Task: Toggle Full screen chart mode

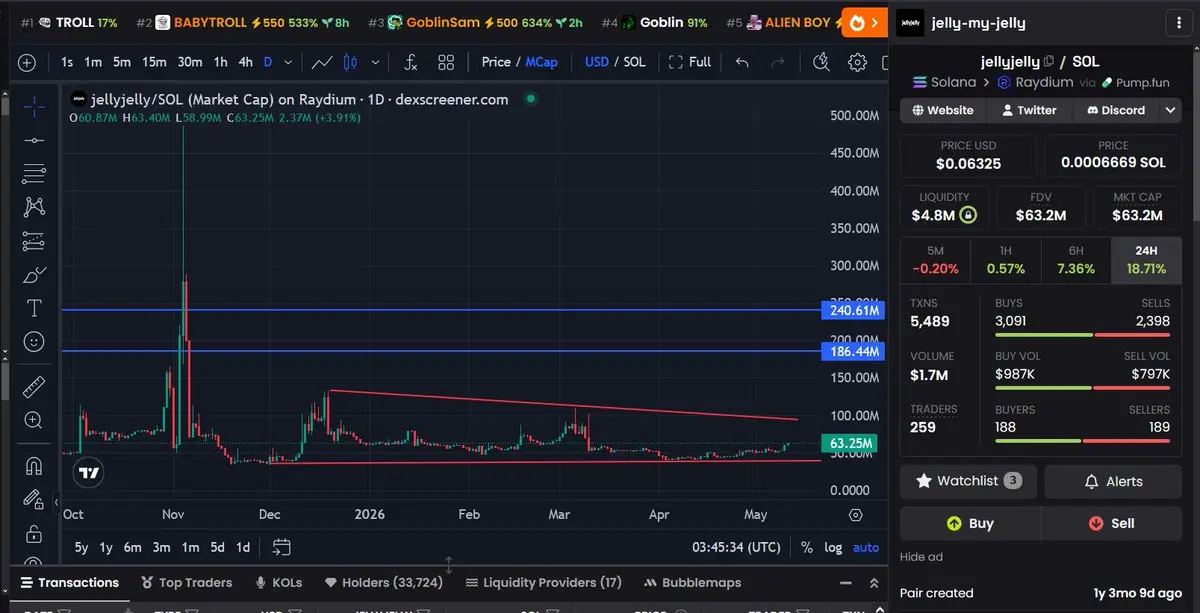Action: pos(690,62)
